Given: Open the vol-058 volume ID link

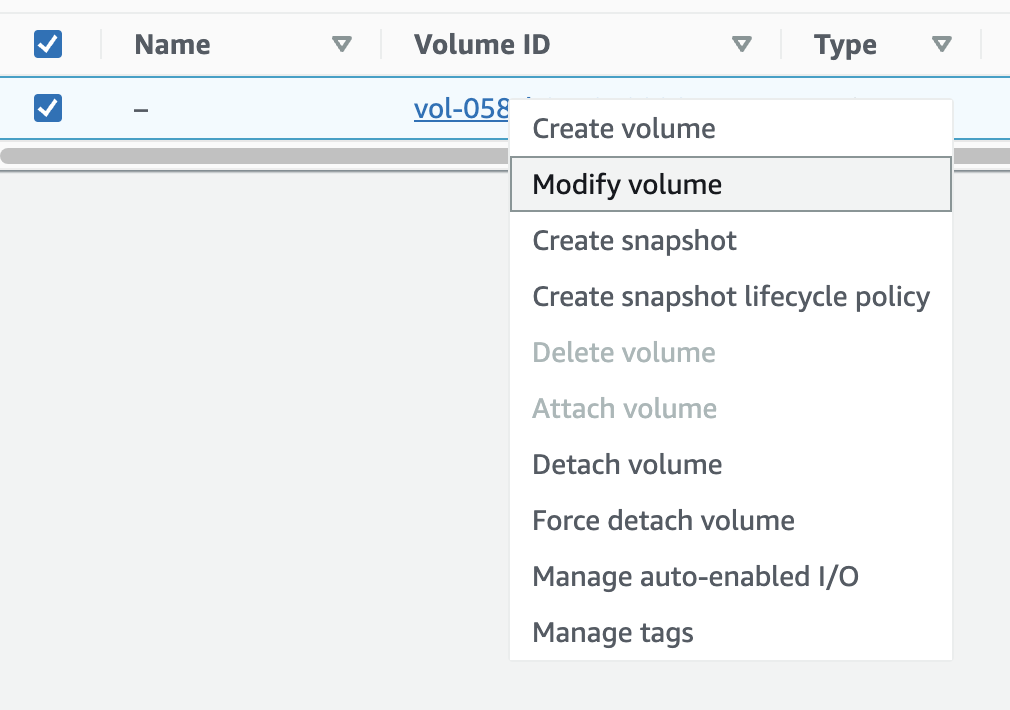Looking at the screenshot, I should 461,108.
